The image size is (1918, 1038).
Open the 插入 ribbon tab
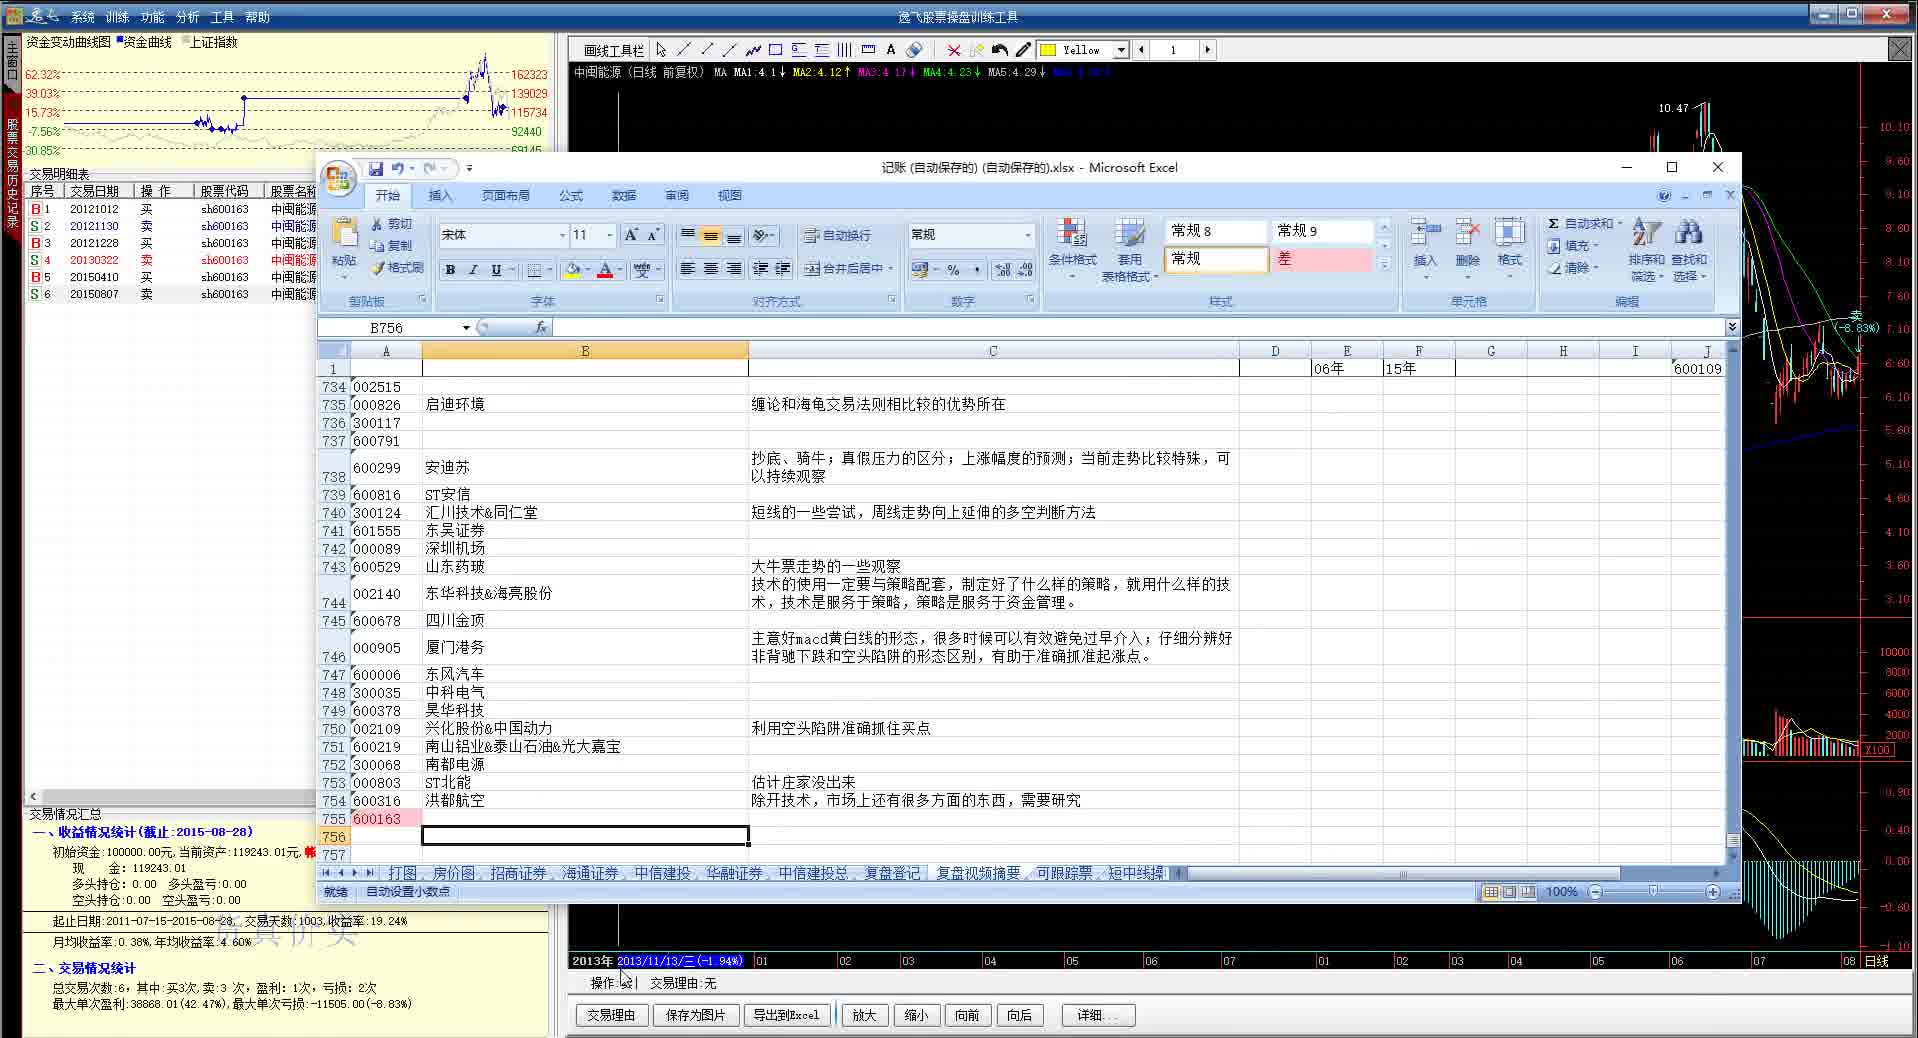tap(440, 196)
